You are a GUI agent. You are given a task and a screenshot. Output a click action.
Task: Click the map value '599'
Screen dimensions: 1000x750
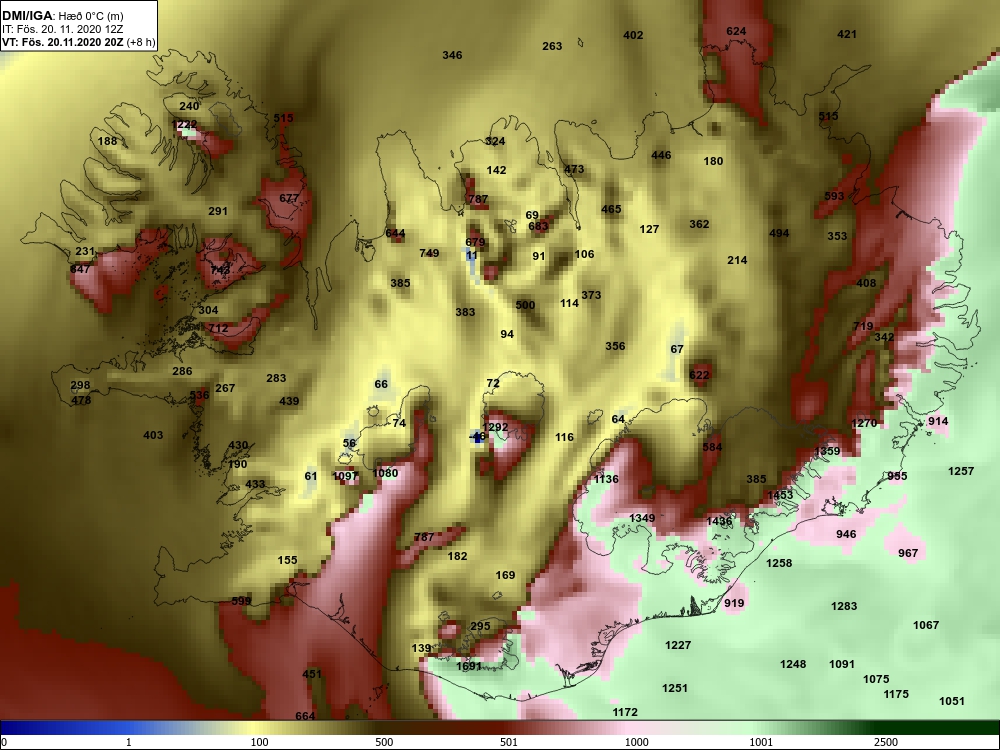[x=241, y=601]
